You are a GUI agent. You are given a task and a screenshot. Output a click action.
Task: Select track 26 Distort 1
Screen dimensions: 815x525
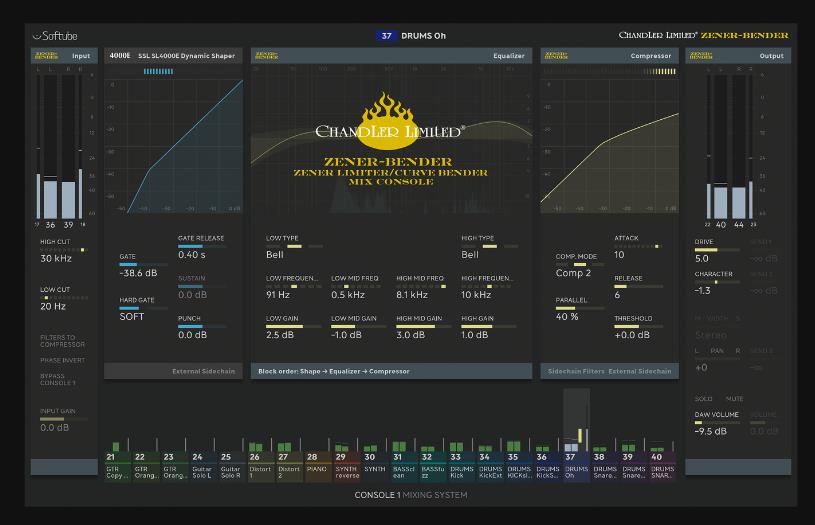pos(260,465)
